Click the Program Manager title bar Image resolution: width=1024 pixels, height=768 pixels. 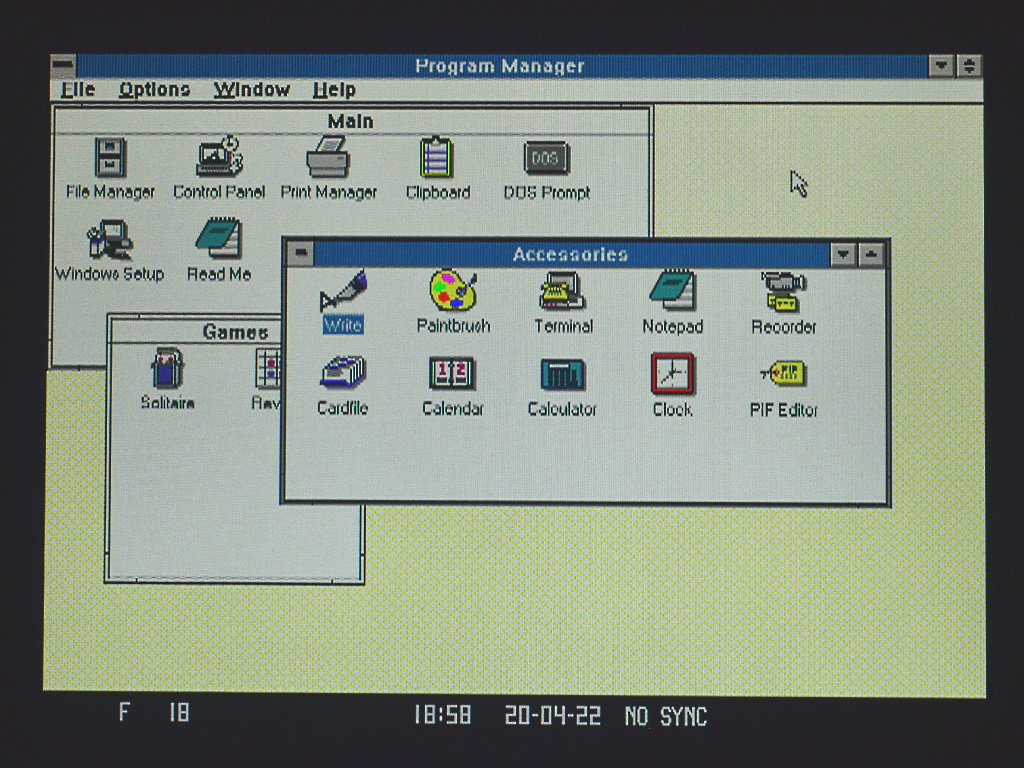tap(502, 66)
